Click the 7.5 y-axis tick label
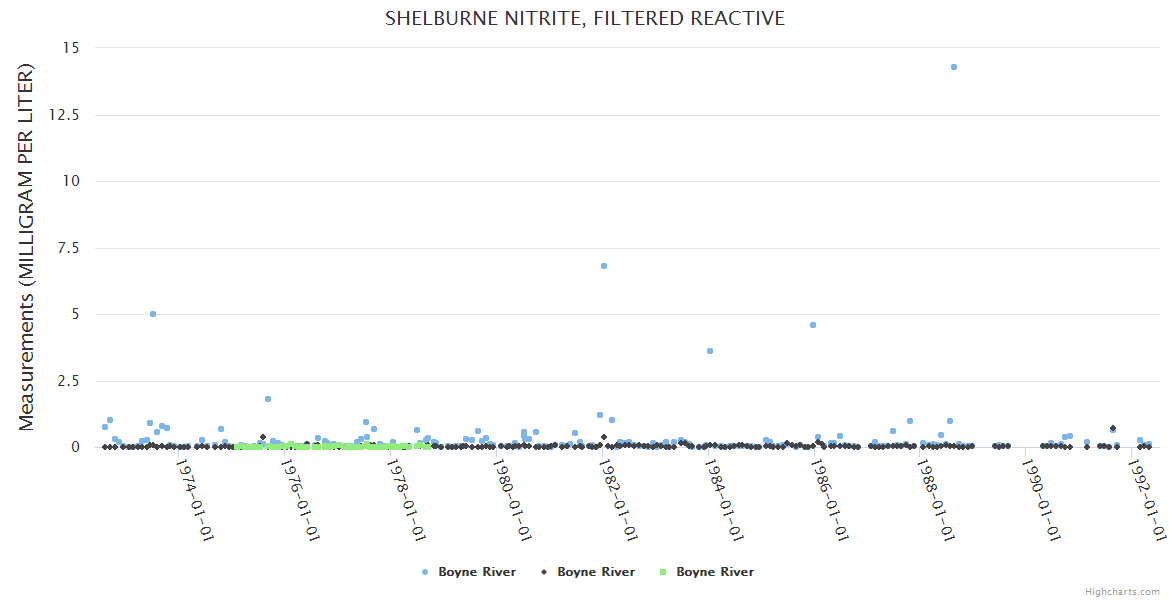The height and width of the screenshot is (600, 1170). point(70,248)
